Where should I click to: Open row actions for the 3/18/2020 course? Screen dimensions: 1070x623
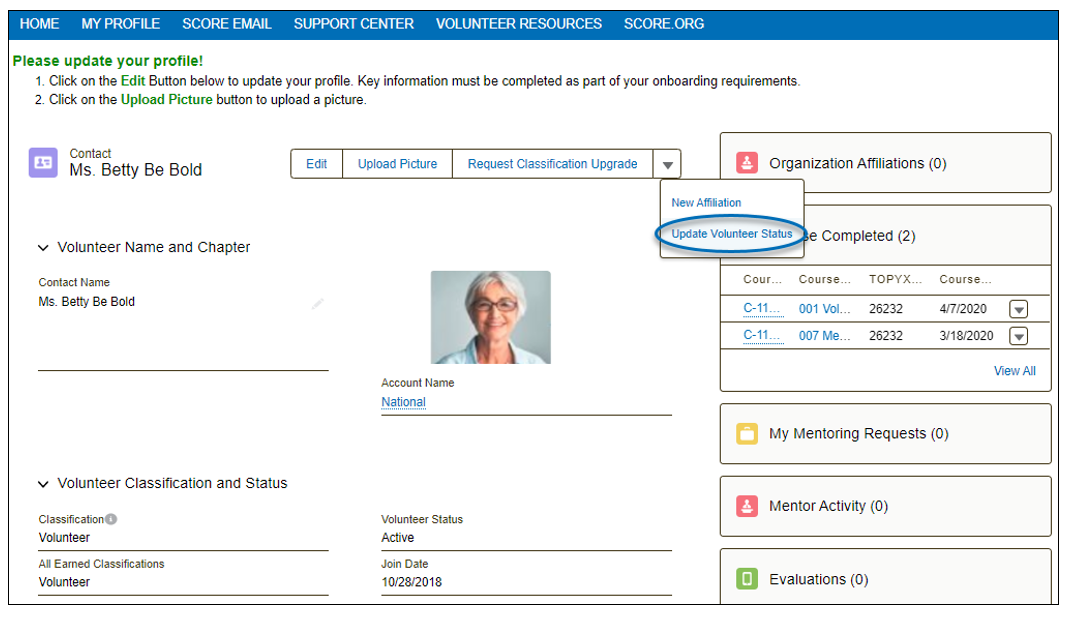coord(1018,336)
